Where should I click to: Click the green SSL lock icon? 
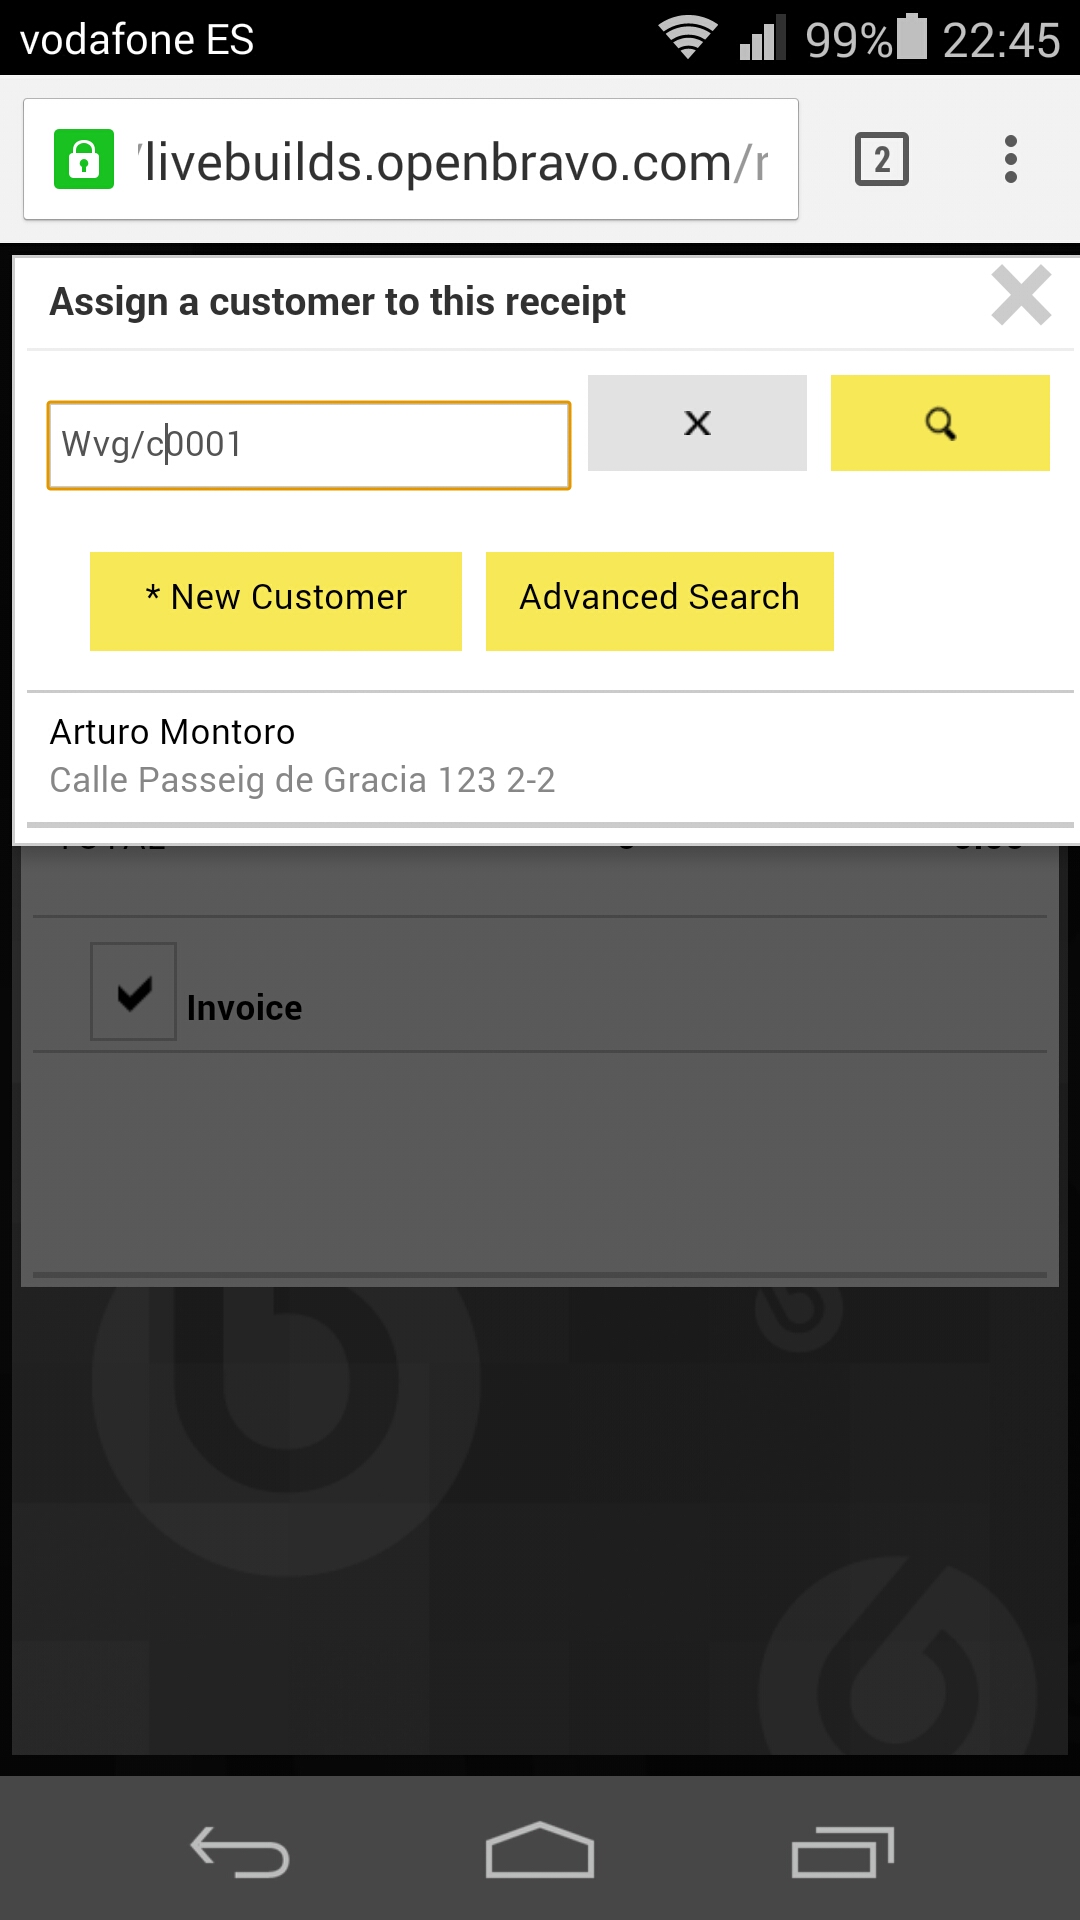[84, 160]
